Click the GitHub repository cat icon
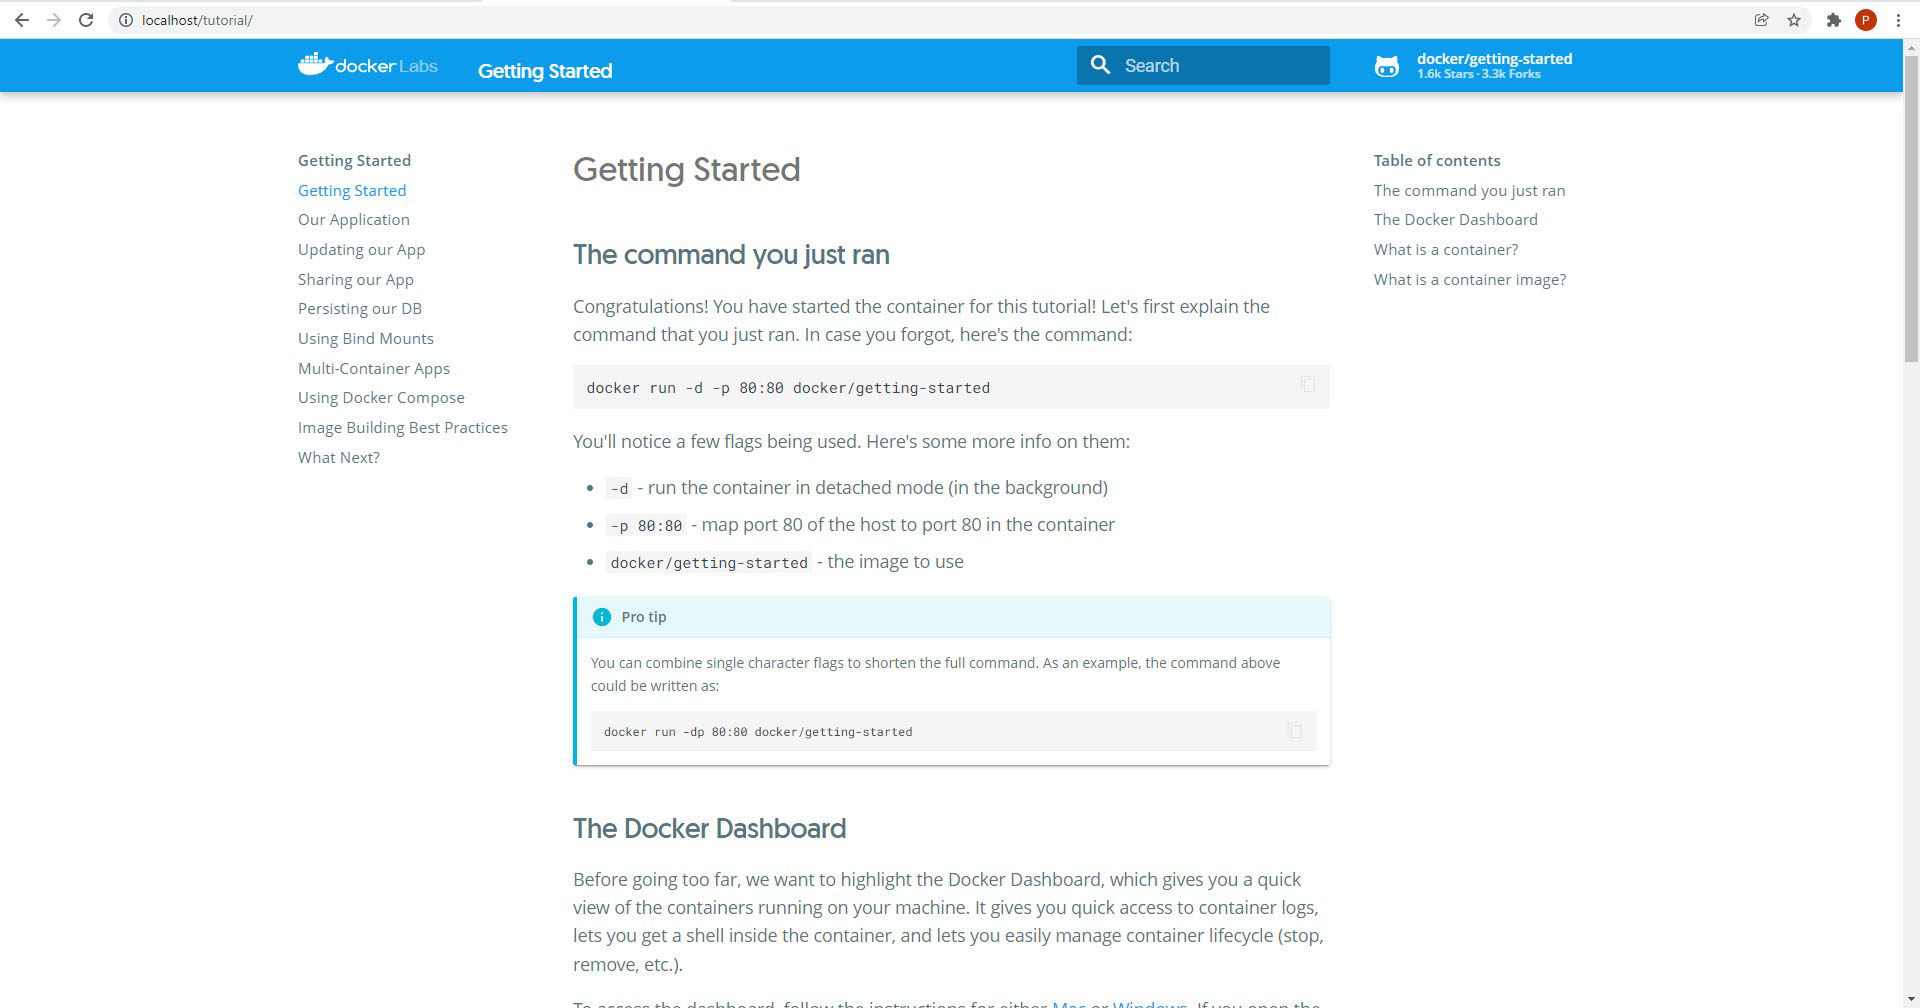This screenshot has width=1920, height=1008. click(x=1387, y=66)
